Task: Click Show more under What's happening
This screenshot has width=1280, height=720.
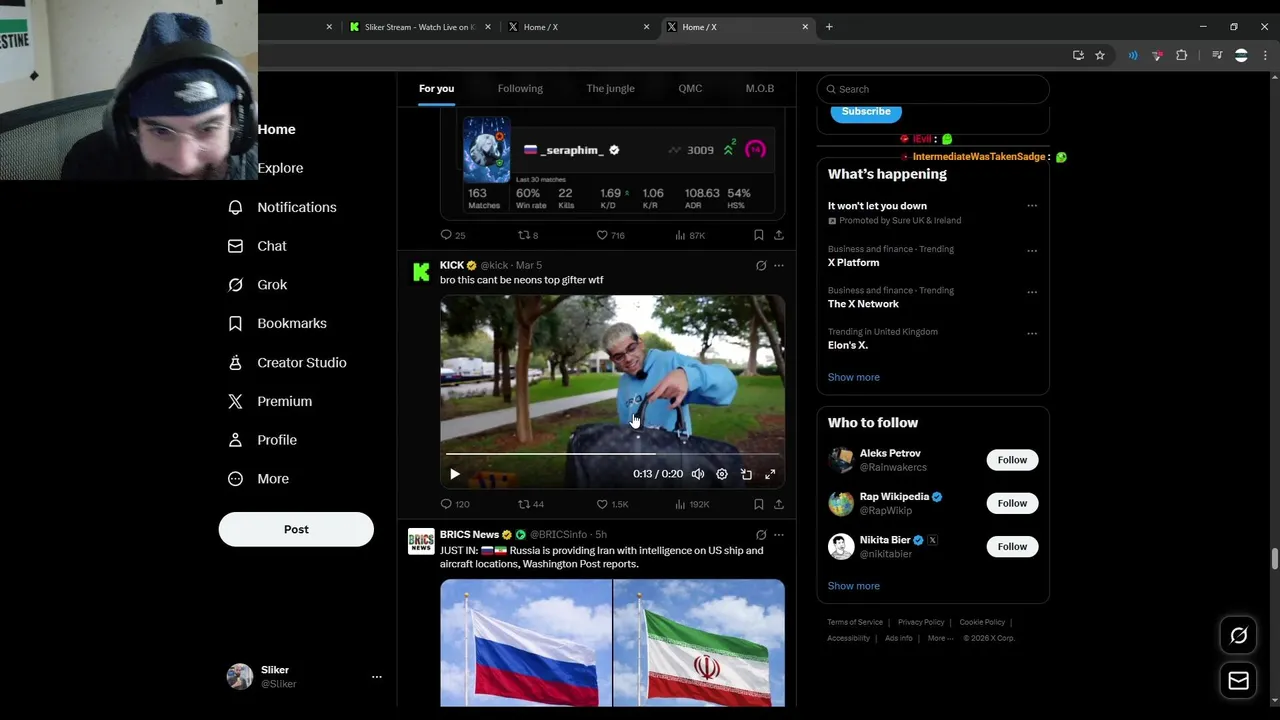Action: 854,377
